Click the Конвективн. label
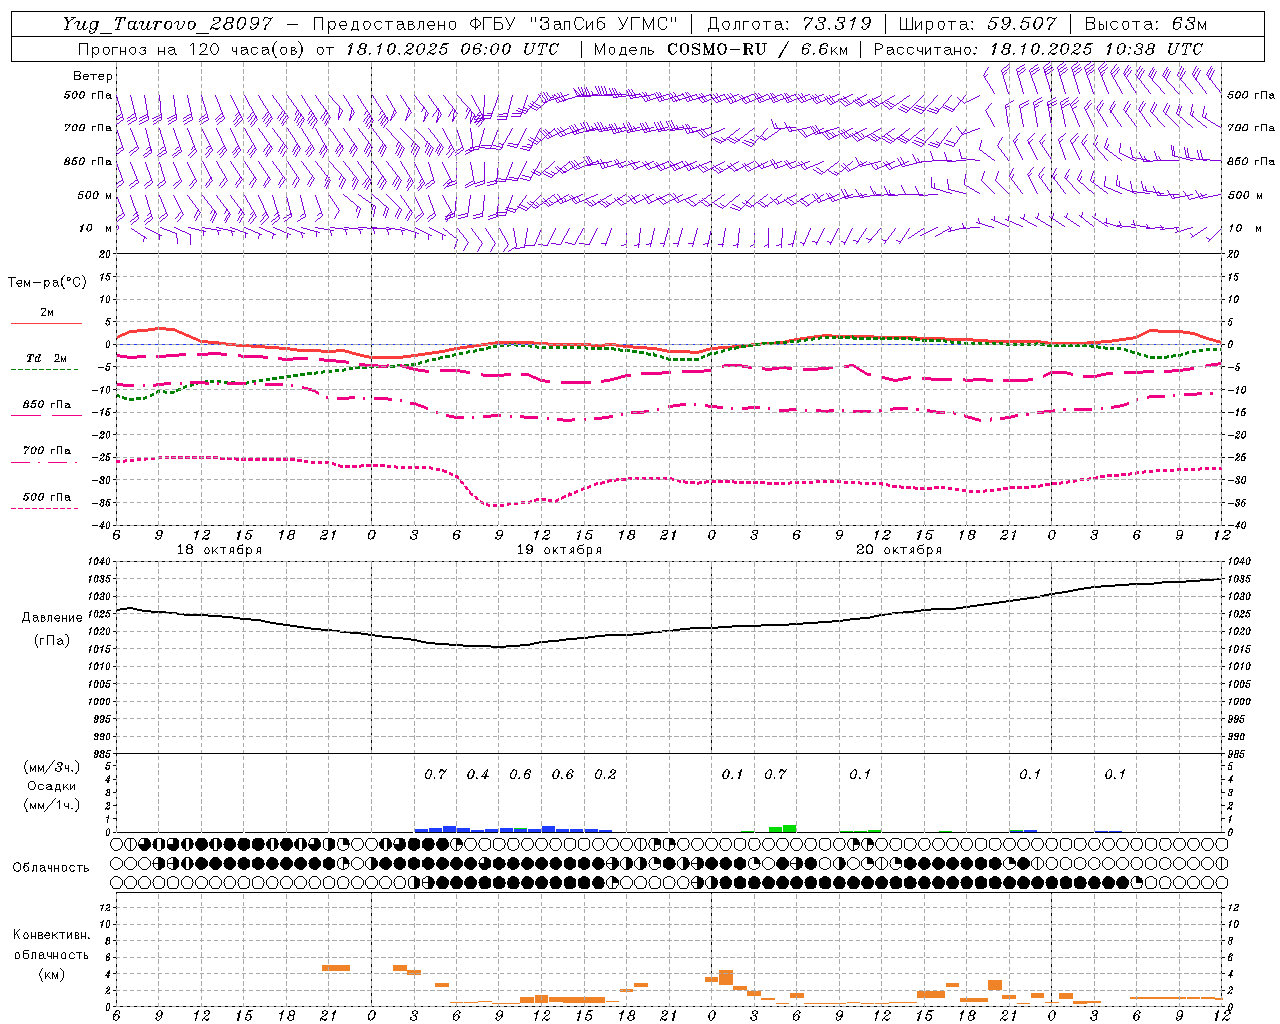 pyautogui.click(x=51, y=936)
